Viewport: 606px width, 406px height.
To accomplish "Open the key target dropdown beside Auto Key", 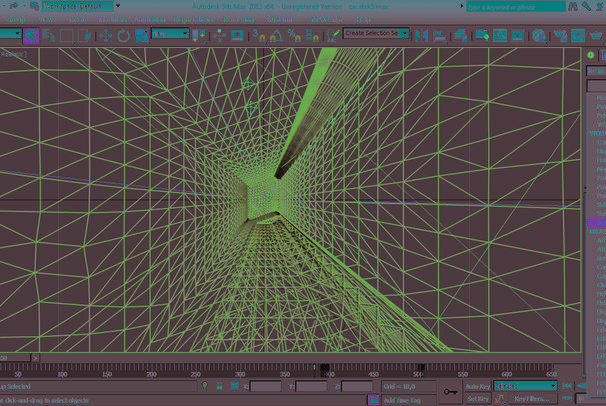I will [526, 386].
